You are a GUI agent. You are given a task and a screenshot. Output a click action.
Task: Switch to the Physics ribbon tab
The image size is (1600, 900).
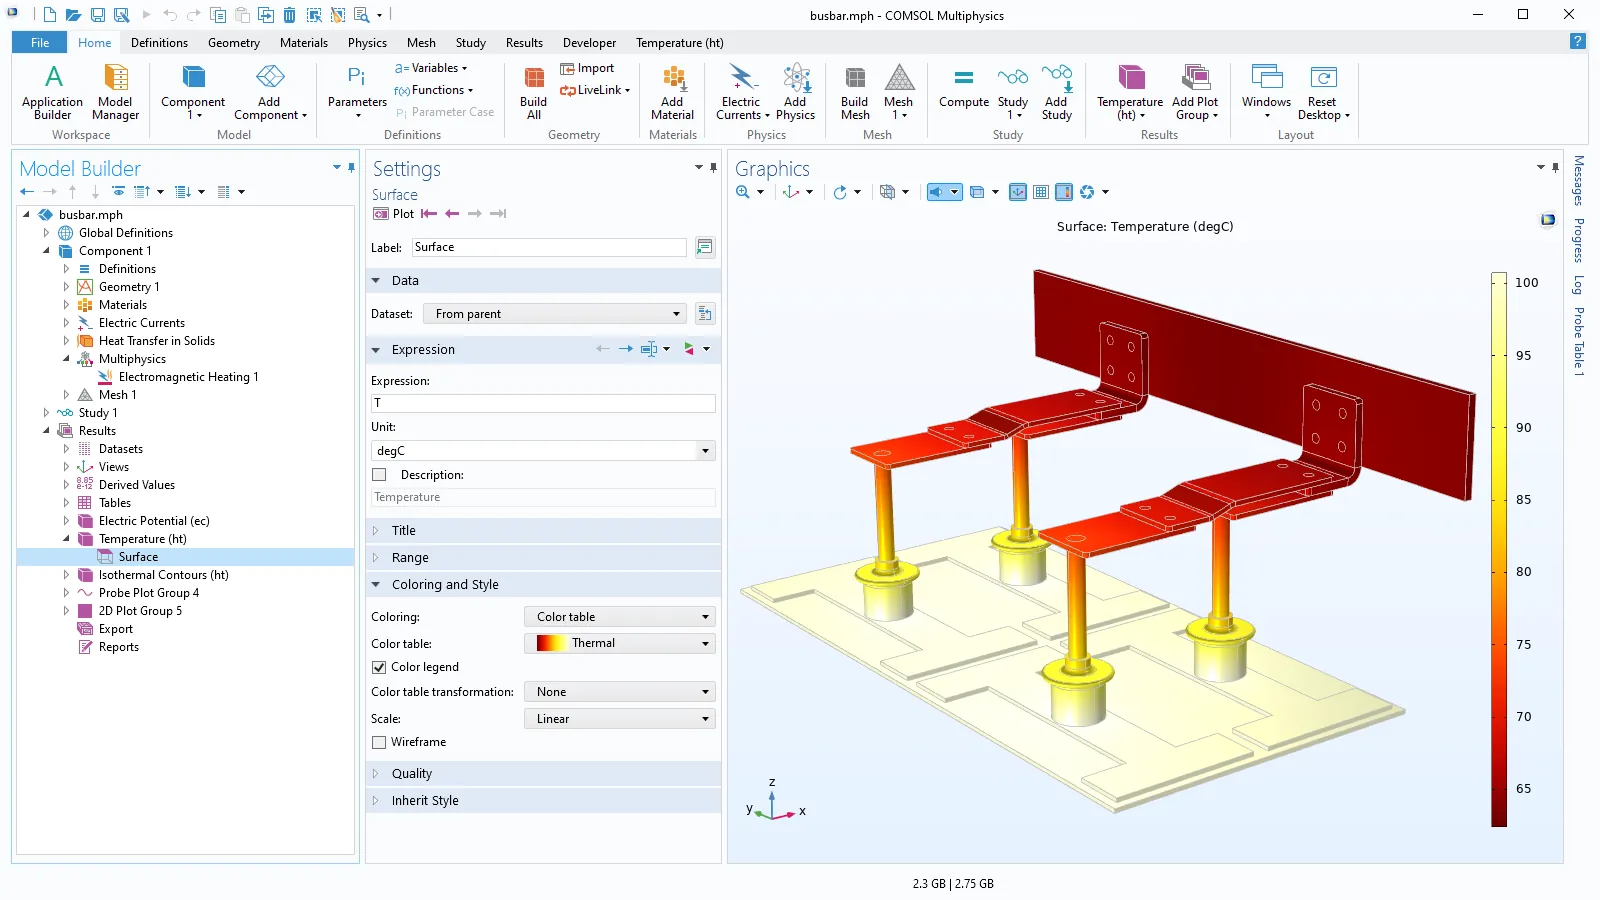(x=367, y=43)
